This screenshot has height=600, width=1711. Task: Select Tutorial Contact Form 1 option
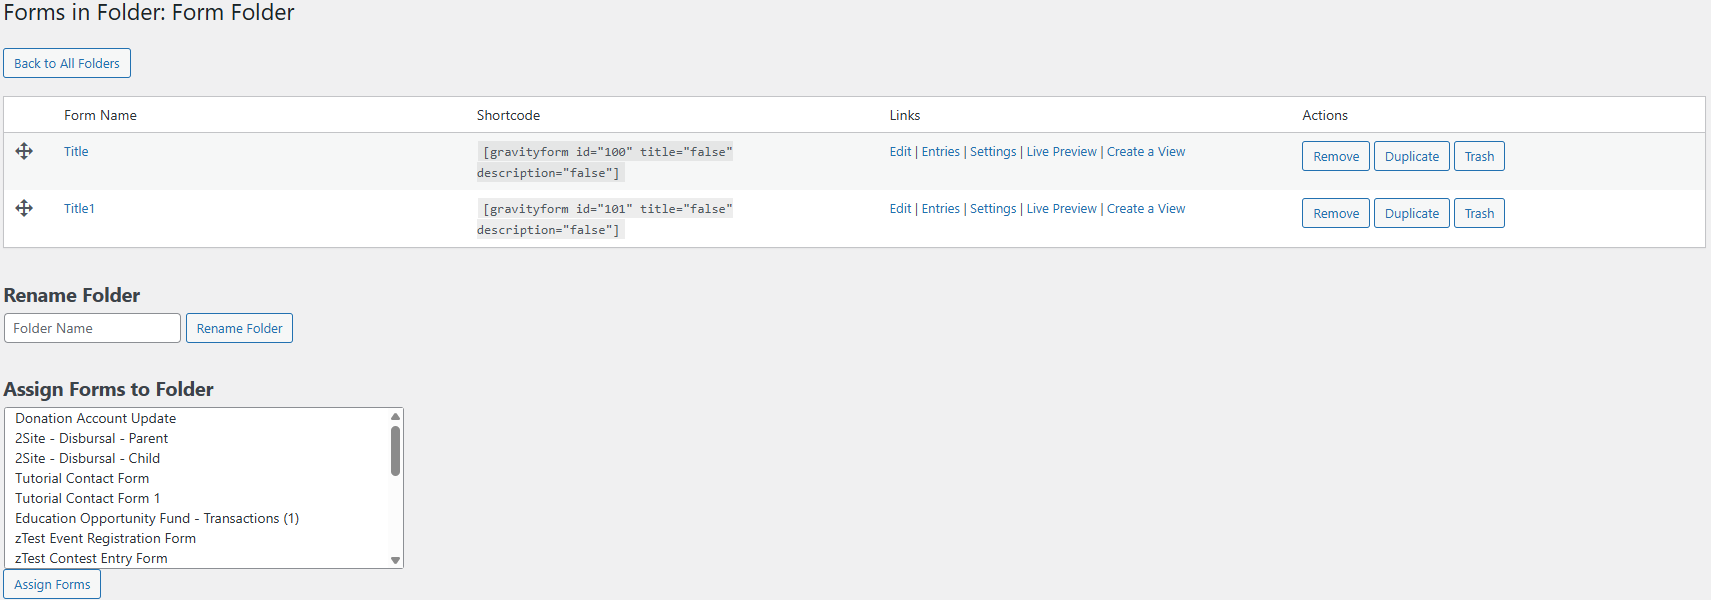point(88,499)
